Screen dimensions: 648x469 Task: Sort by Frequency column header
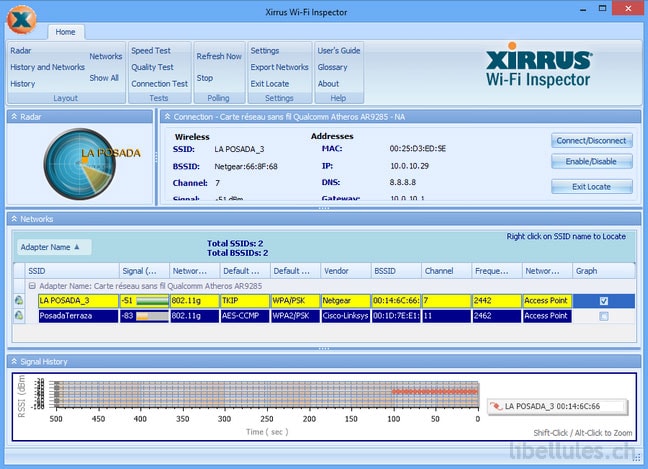pos(497,271)
